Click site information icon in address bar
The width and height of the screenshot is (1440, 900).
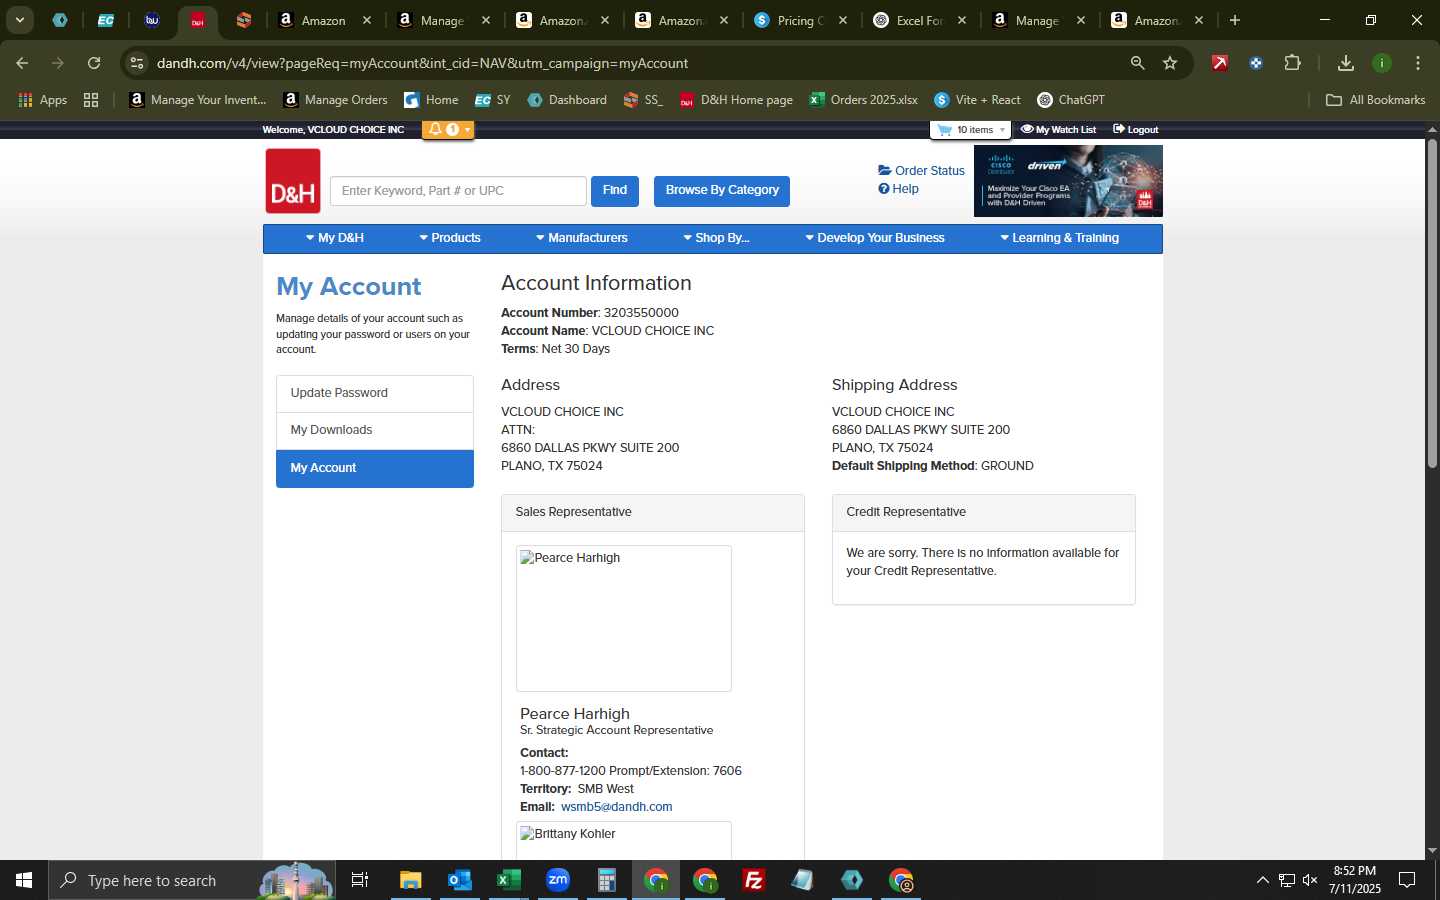pyautogui.click(x=137, y=63)
